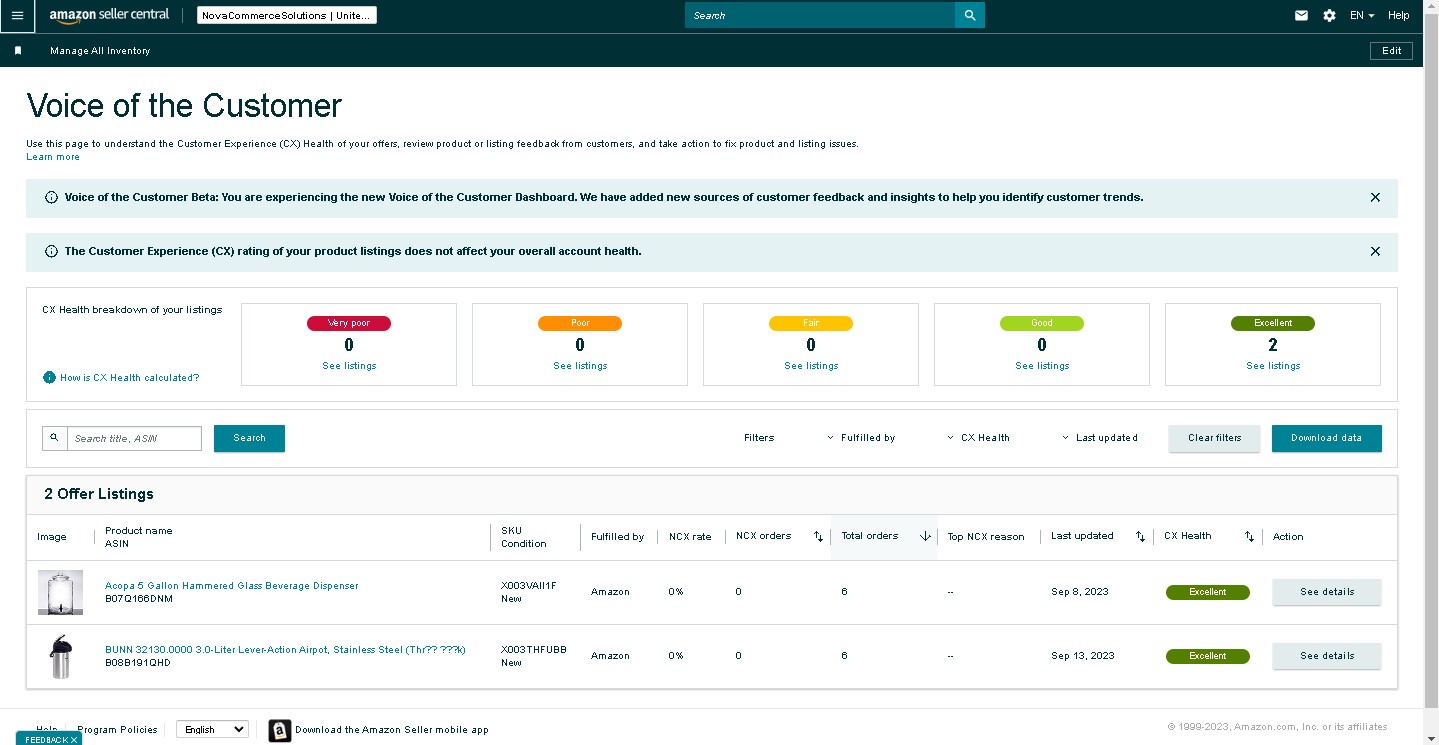Click the yellow Fair badge

click(x=811, y=323)
